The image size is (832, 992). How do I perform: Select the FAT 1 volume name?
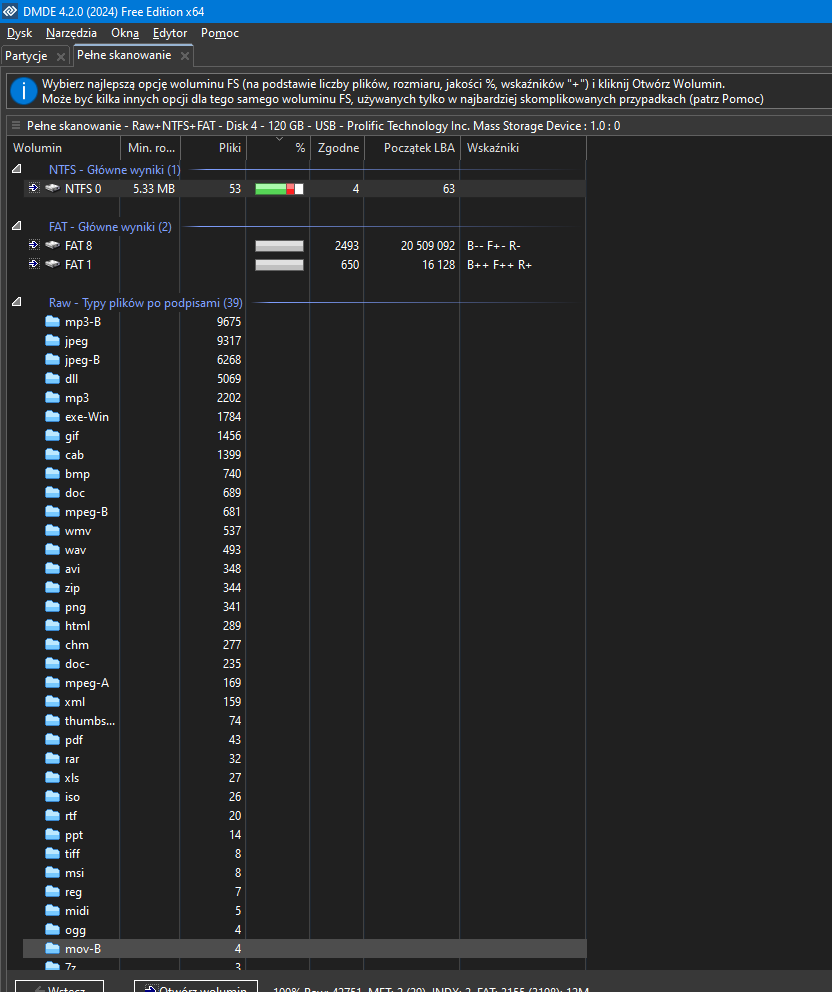click(x=78, y=264)
